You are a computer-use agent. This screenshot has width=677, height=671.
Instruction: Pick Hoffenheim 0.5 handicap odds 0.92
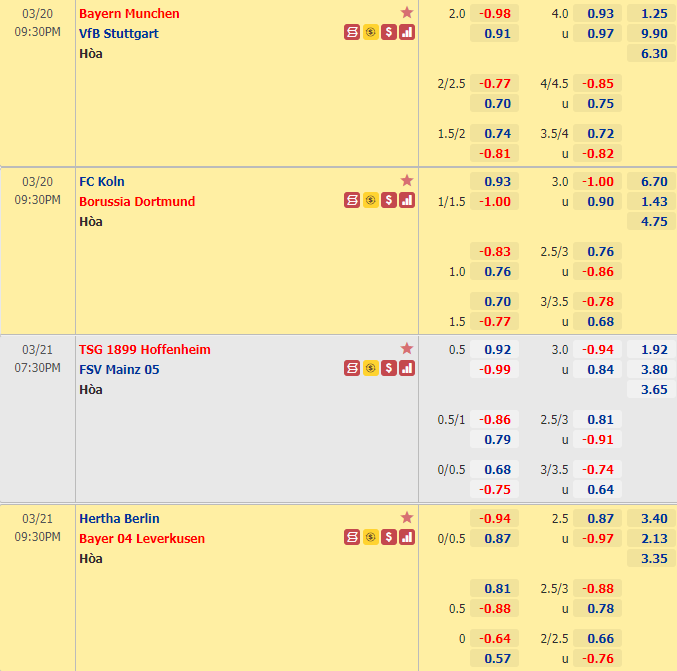point(494,349)
